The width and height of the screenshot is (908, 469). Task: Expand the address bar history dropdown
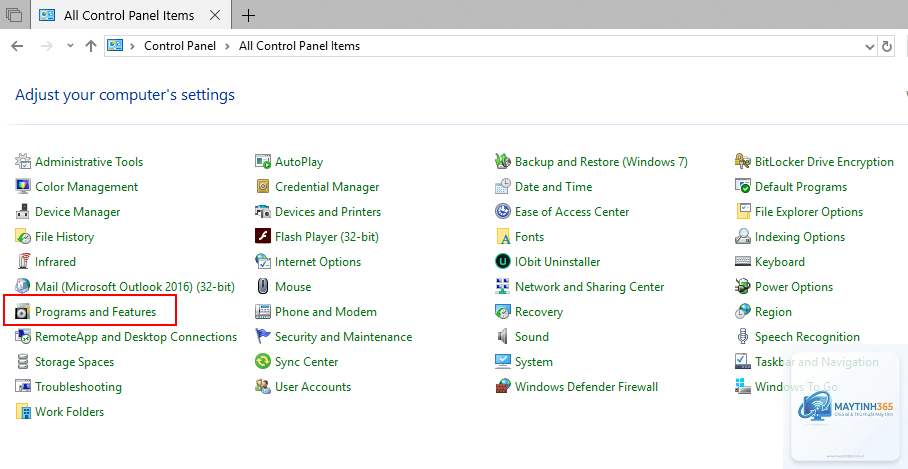point(869,46)
